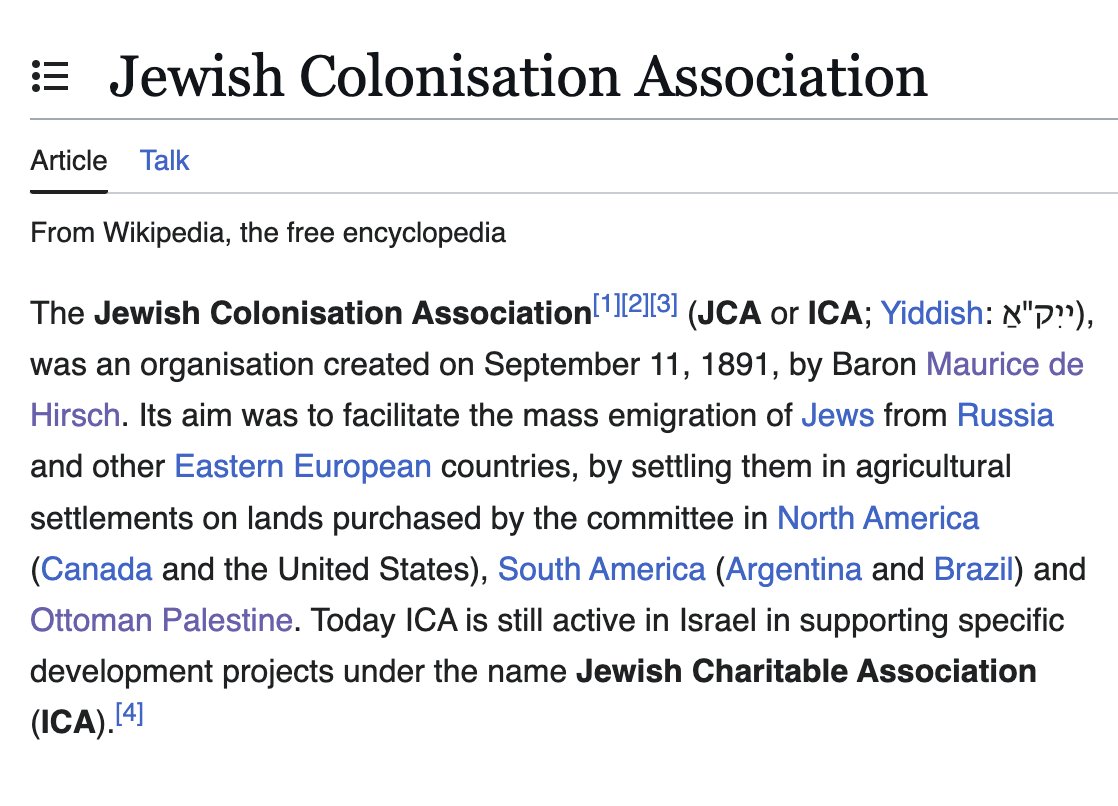Viewport: 1118px width, 806px height.
Task: Open citation reference [3]
Action: pos(664,303)
